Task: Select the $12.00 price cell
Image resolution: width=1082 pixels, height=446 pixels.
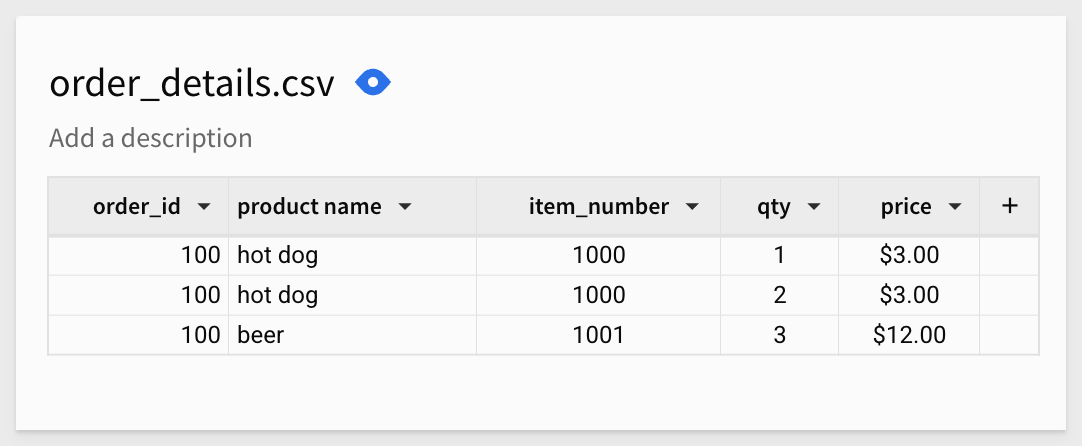Action: [909, 336]
